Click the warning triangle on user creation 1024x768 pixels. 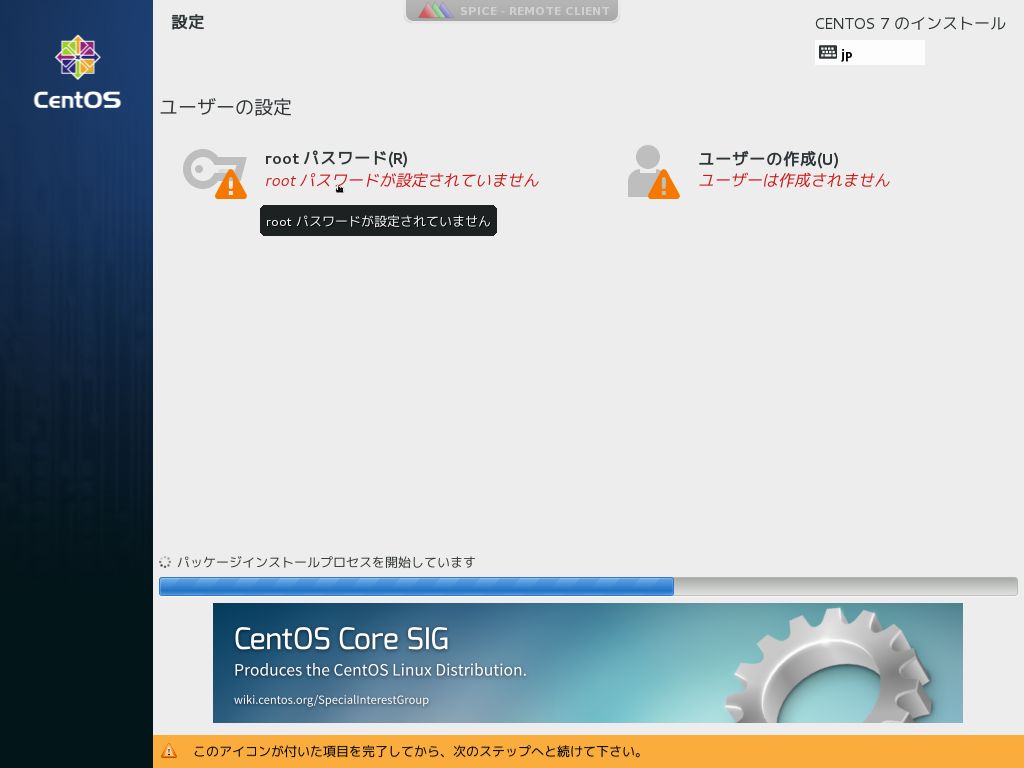[x=664, y=186]
